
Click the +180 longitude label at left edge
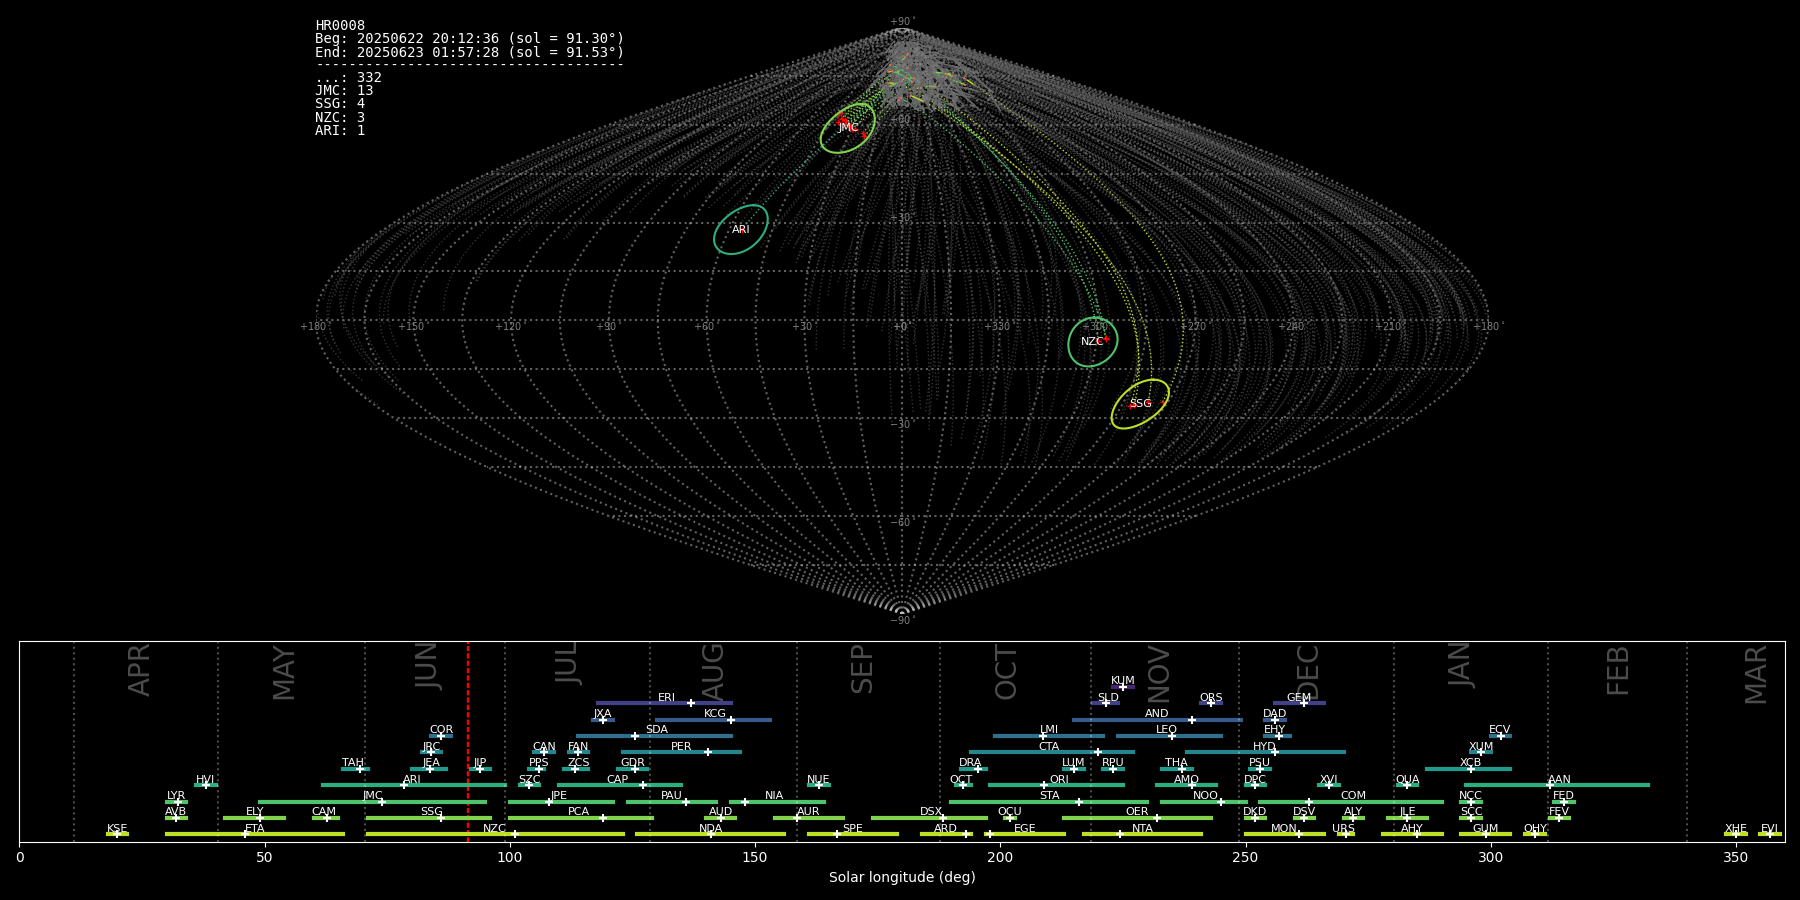pos(314,326)
